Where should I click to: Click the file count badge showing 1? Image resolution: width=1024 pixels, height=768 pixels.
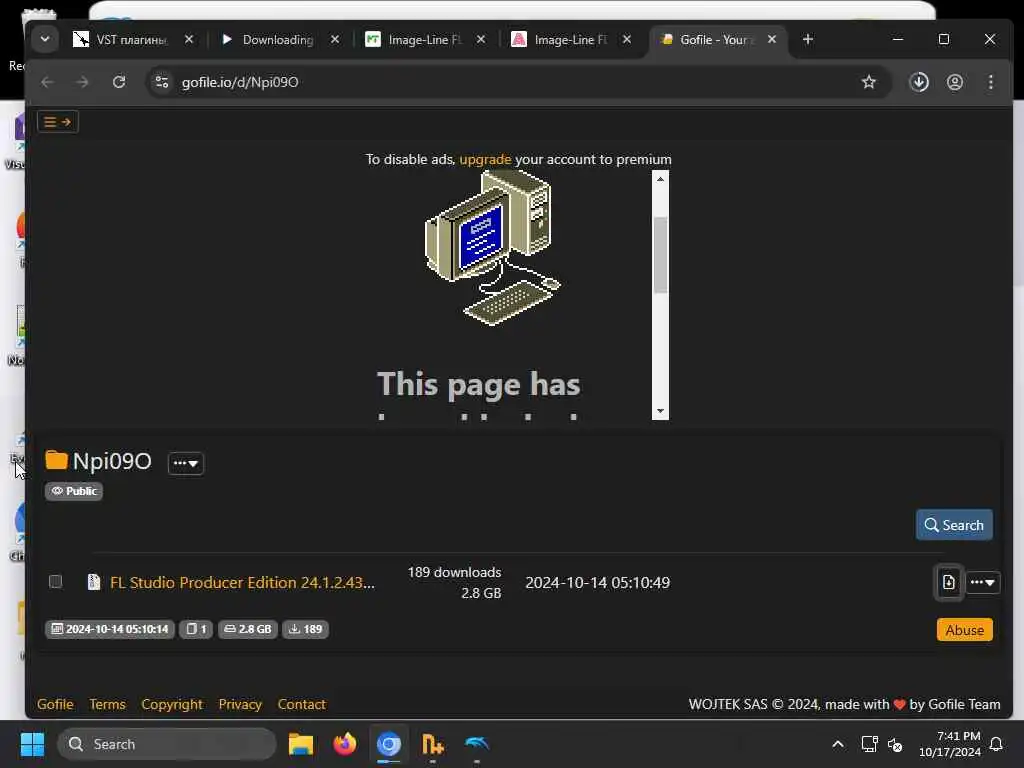(x=196, y=629)
